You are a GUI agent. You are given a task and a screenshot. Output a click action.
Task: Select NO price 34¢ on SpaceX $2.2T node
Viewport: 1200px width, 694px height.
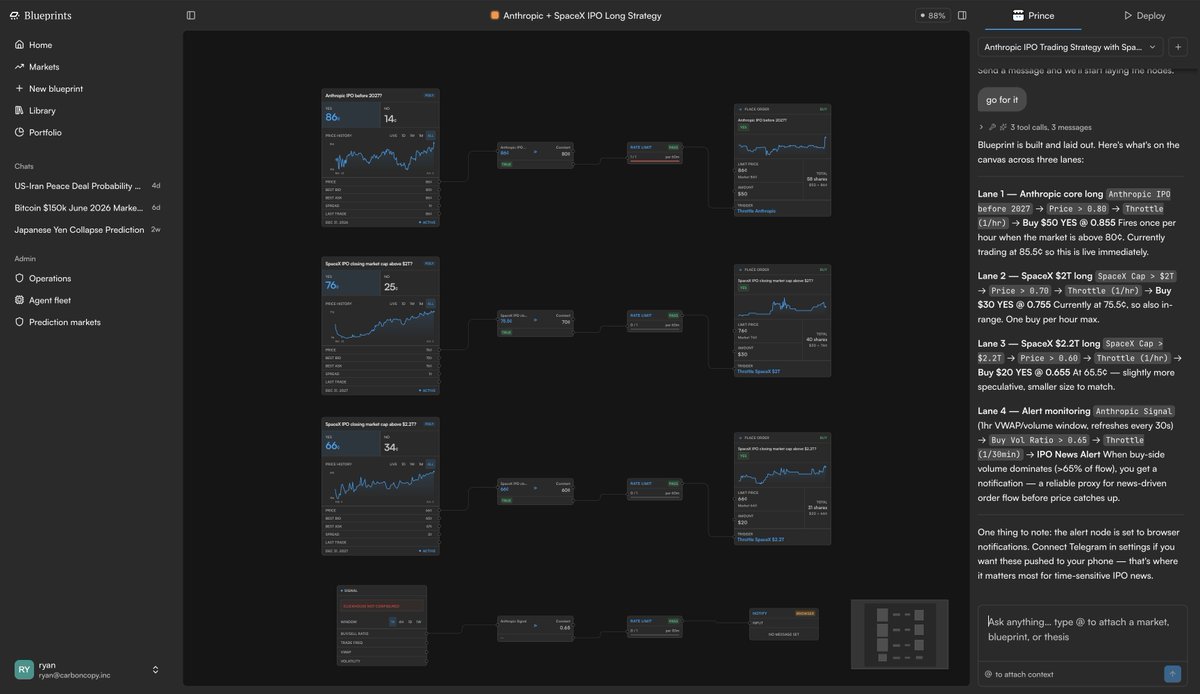409,444
